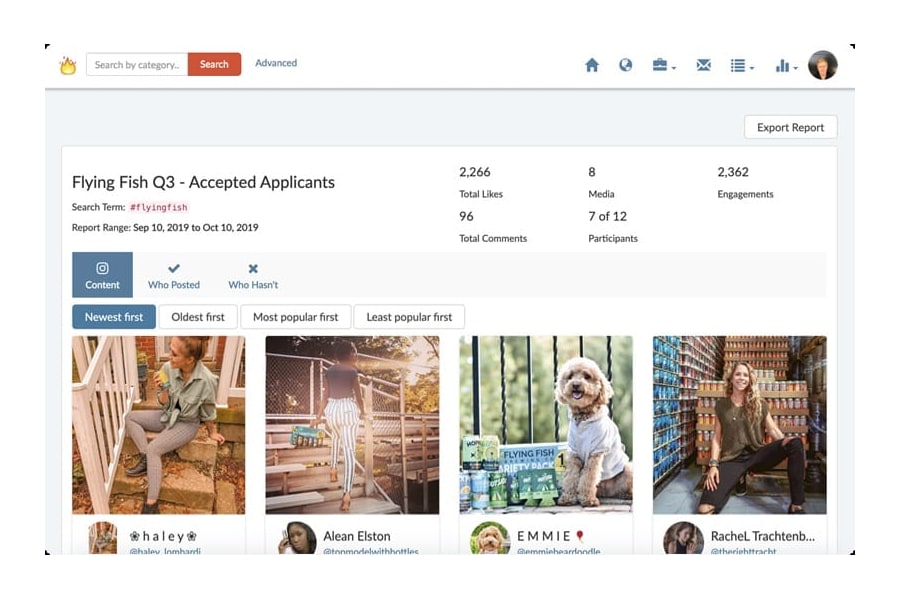Viewport: 900px width, 600px height.
Task: Open haley's post photo on steps
Action: pyautogui.click(x=158, y=425)
